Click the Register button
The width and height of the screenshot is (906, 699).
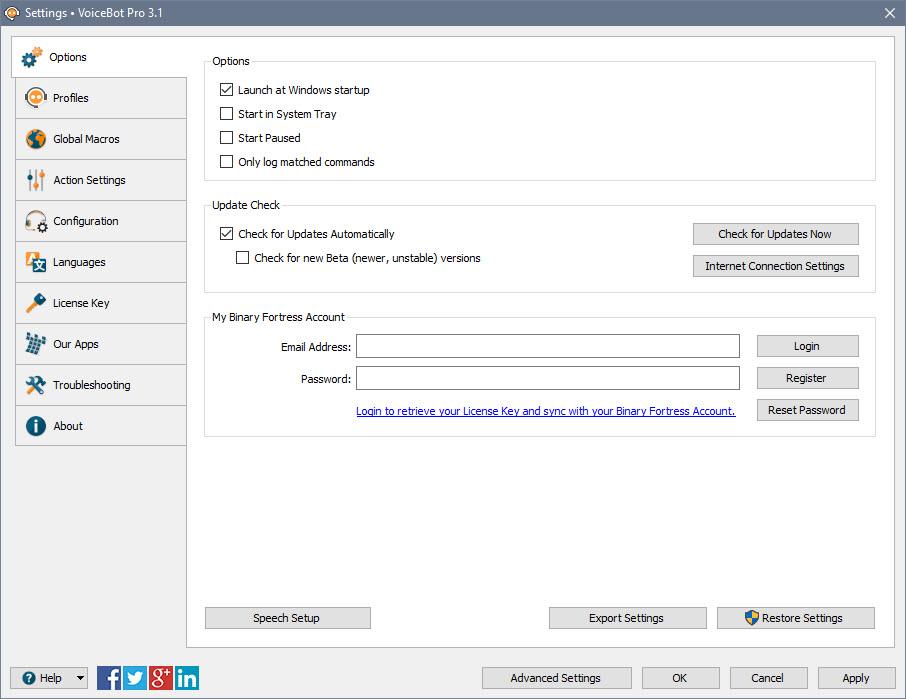click(x=808, y=378)
